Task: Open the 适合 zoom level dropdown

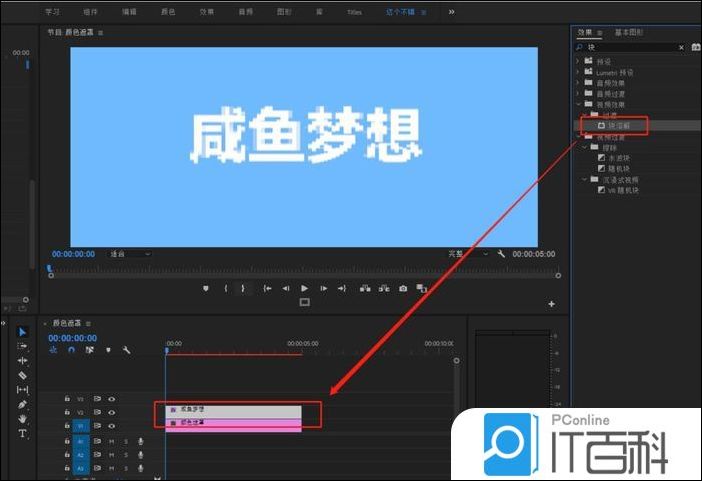Action: click(129, 254)
